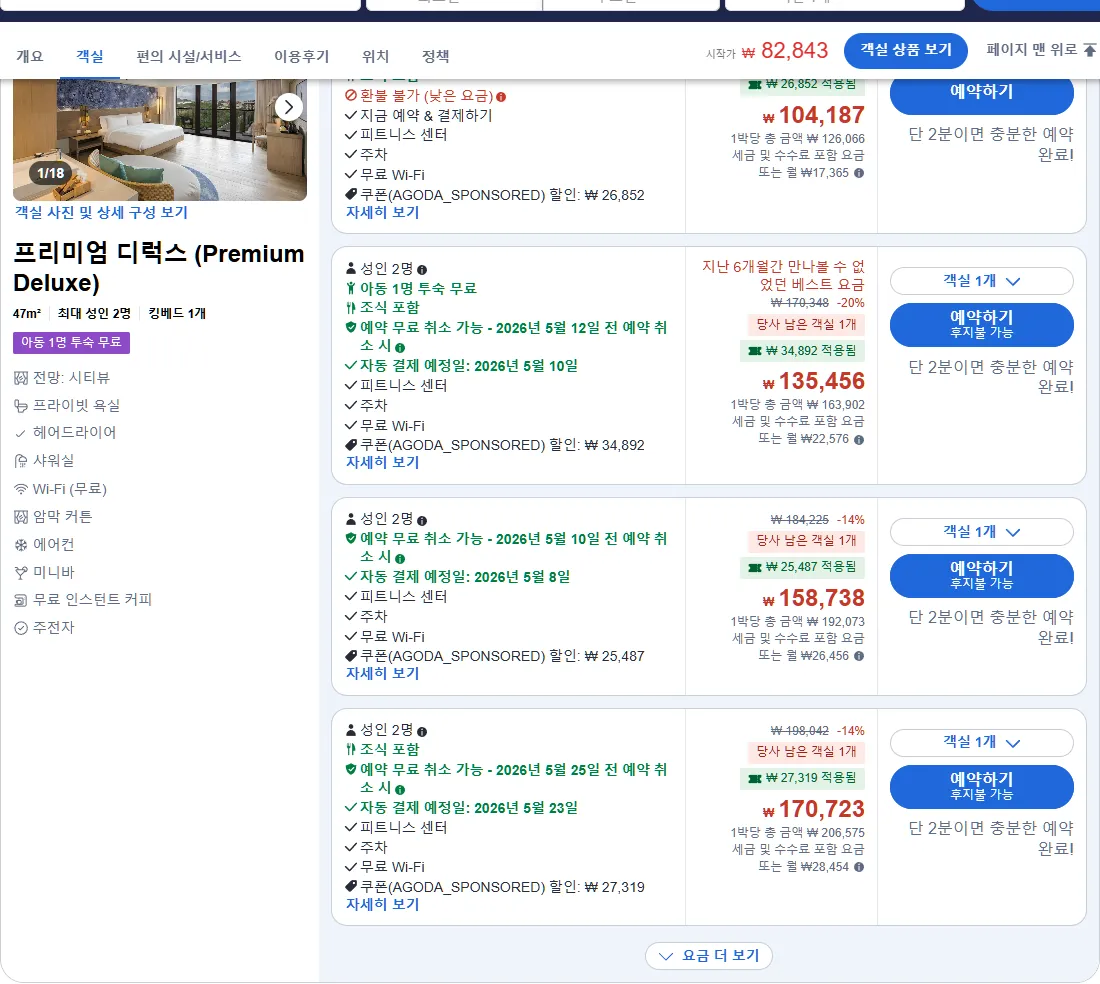This screenshot has width=1100, height=984.
Task: Click the child icon by 아동 1명 투숙 무료
Action: pyautogui.click(x=351, y=288)
